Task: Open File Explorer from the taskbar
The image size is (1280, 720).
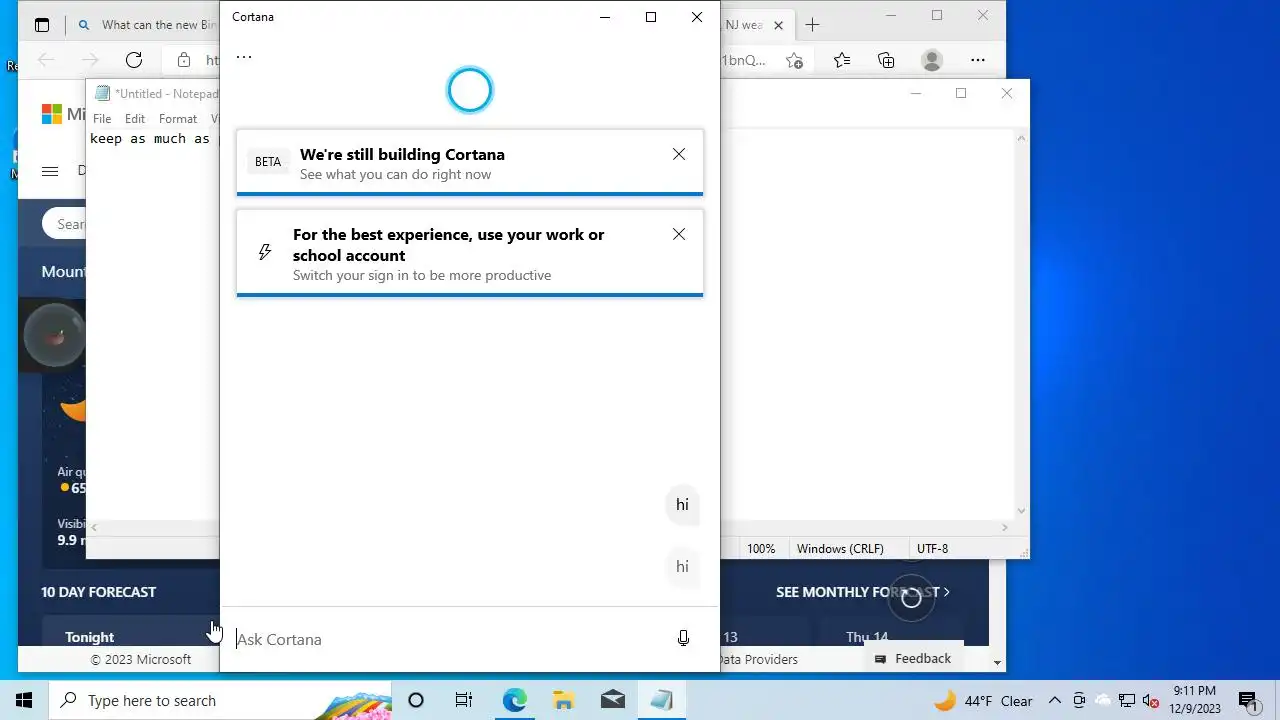Action: pos(563,700)
